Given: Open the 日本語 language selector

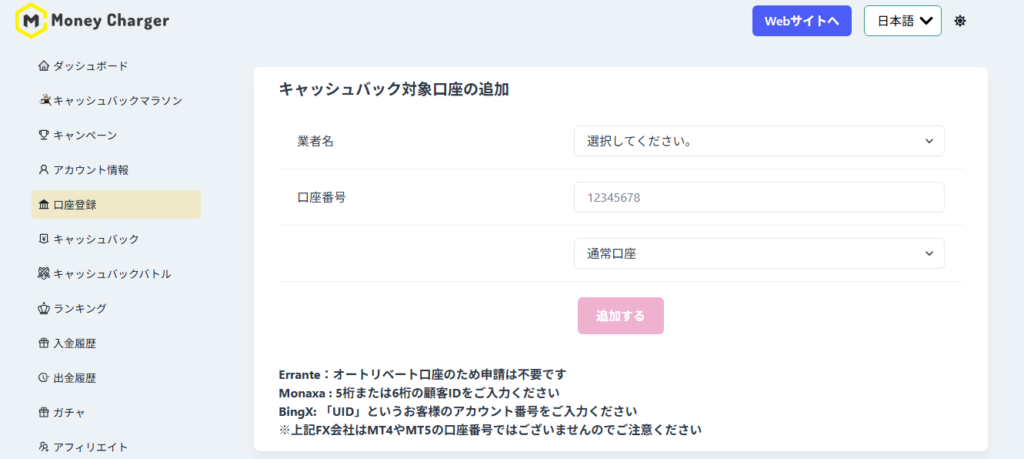Looking at the screenshot, I should coord(902,21).
